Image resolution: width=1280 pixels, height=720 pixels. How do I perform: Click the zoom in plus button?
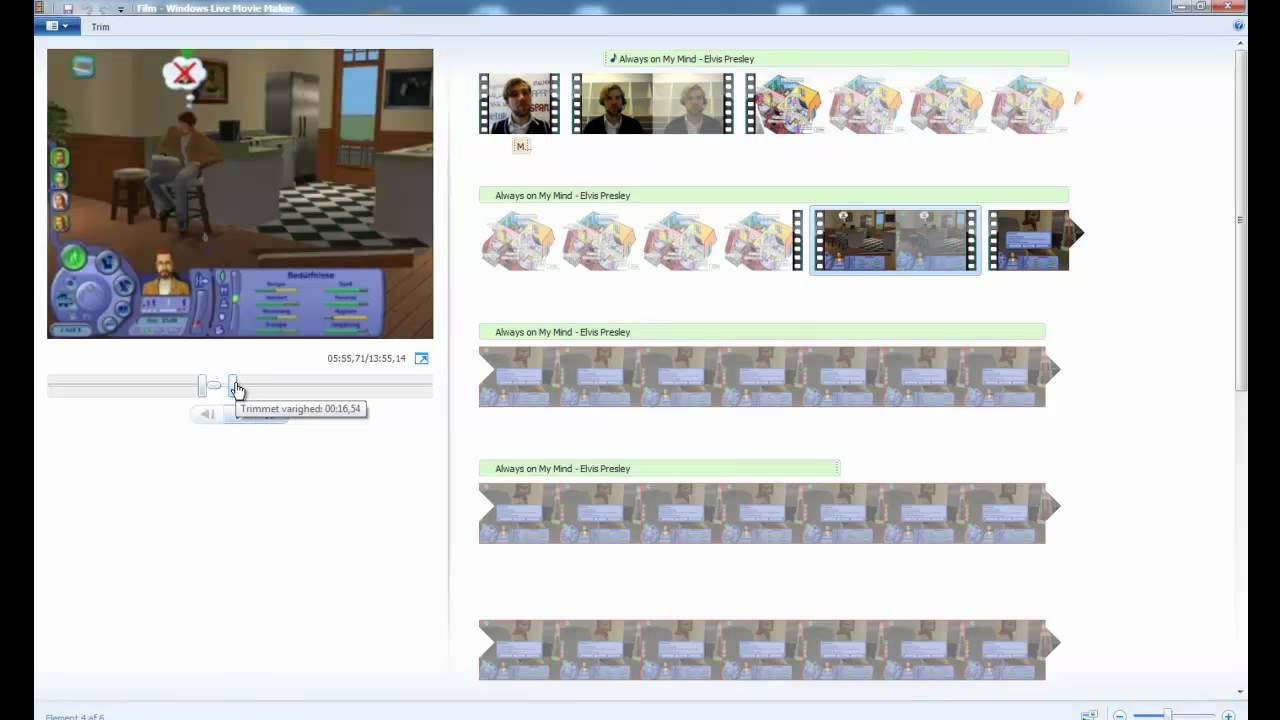pyautogui.click(x=1228, y=715)
